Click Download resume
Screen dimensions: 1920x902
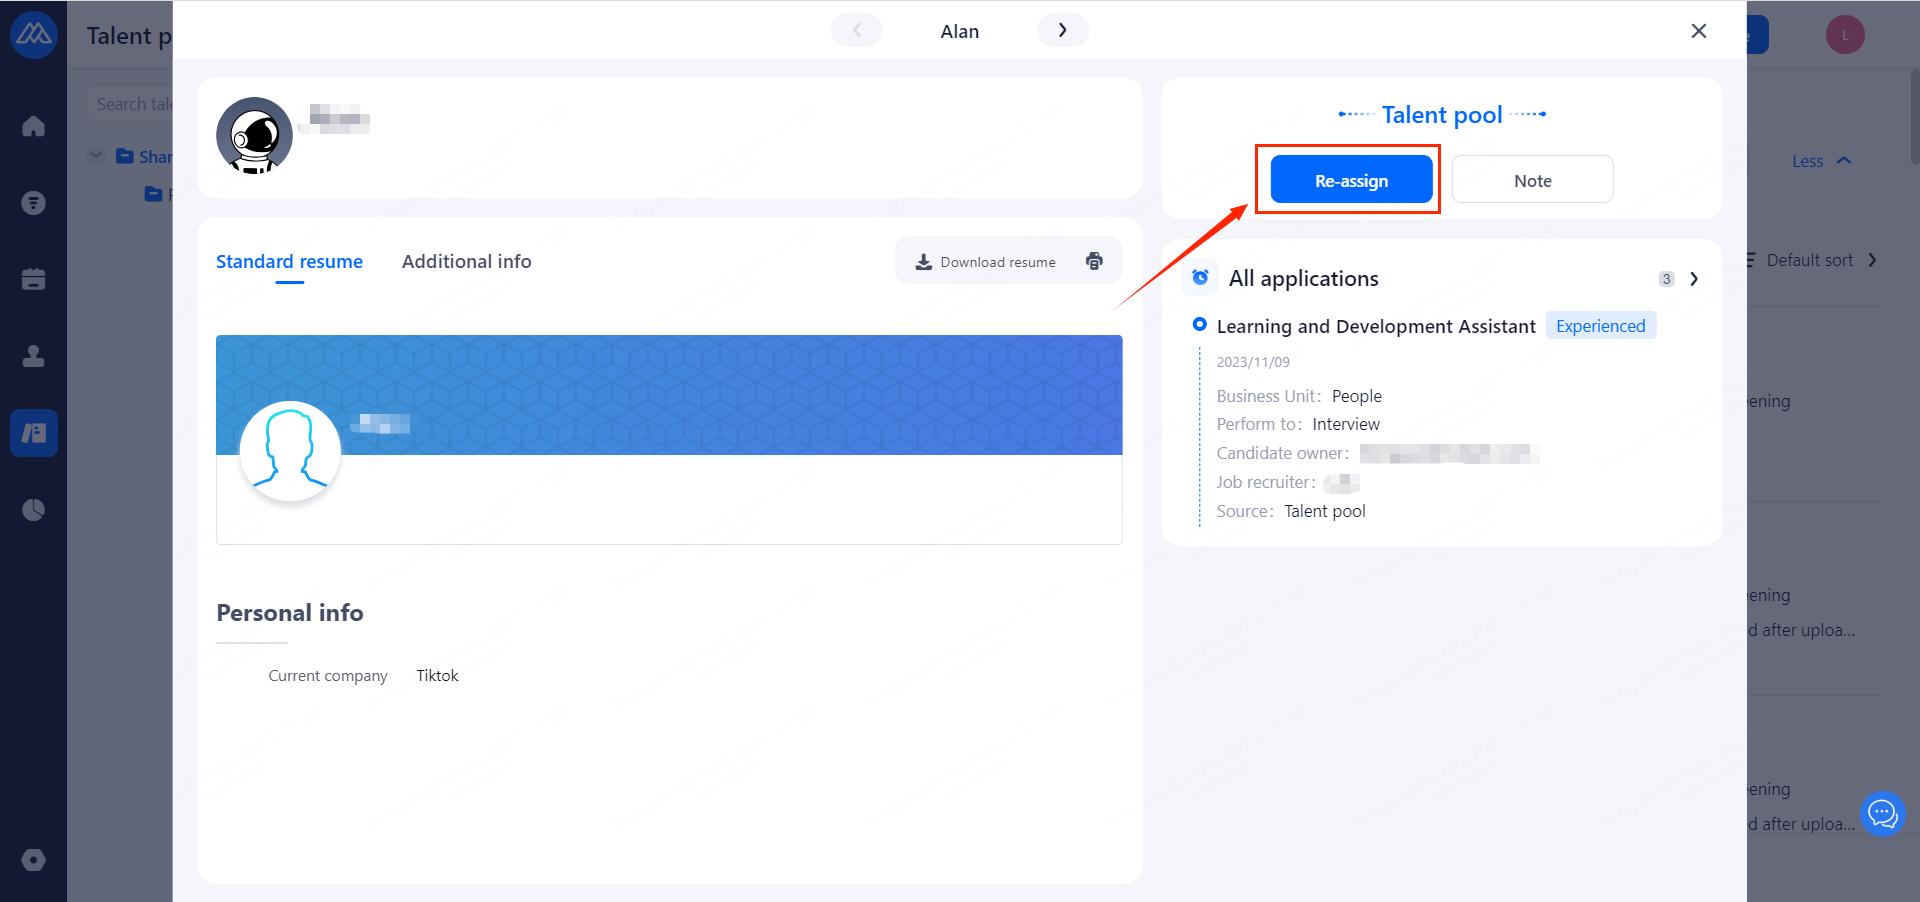[x=986, y=262]
